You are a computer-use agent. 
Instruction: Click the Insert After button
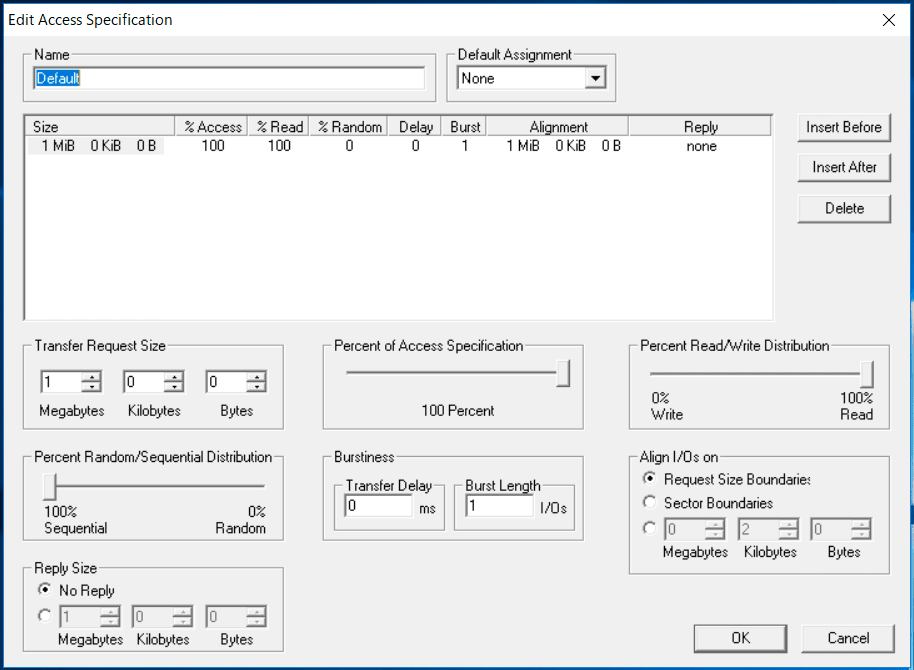pyautogui.click(x=843, y=167)
